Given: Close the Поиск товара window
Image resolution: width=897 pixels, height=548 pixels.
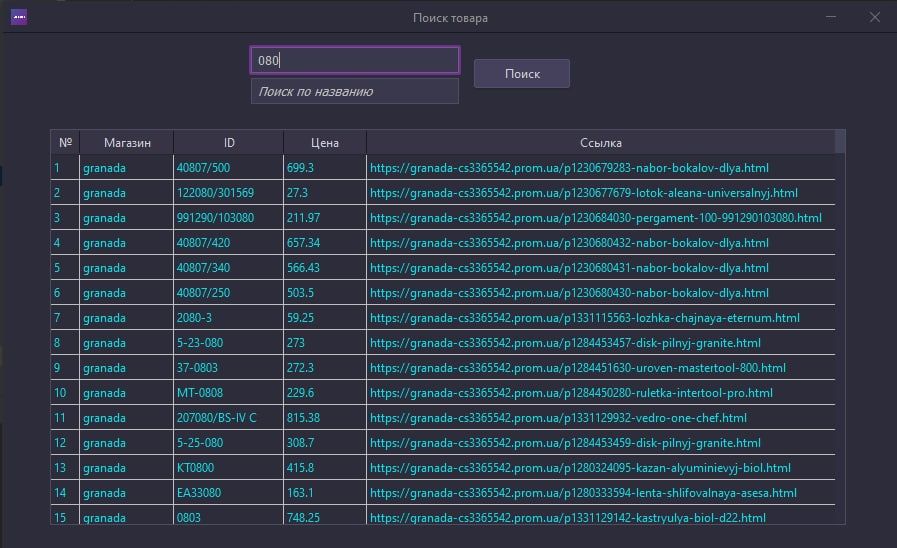Looking at the screenshot, I should [875, 17].
